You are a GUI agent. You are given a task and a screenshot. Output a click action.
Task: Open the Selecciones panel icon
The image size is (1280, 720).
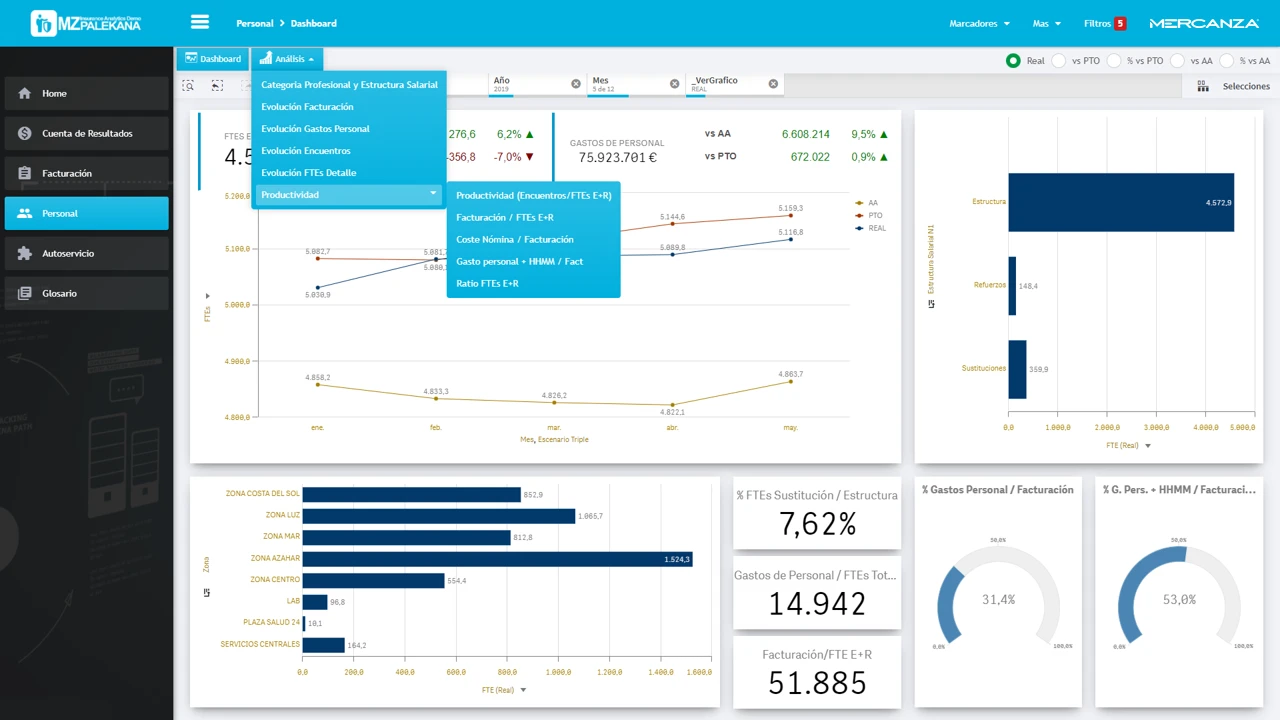coord(1203,87)
